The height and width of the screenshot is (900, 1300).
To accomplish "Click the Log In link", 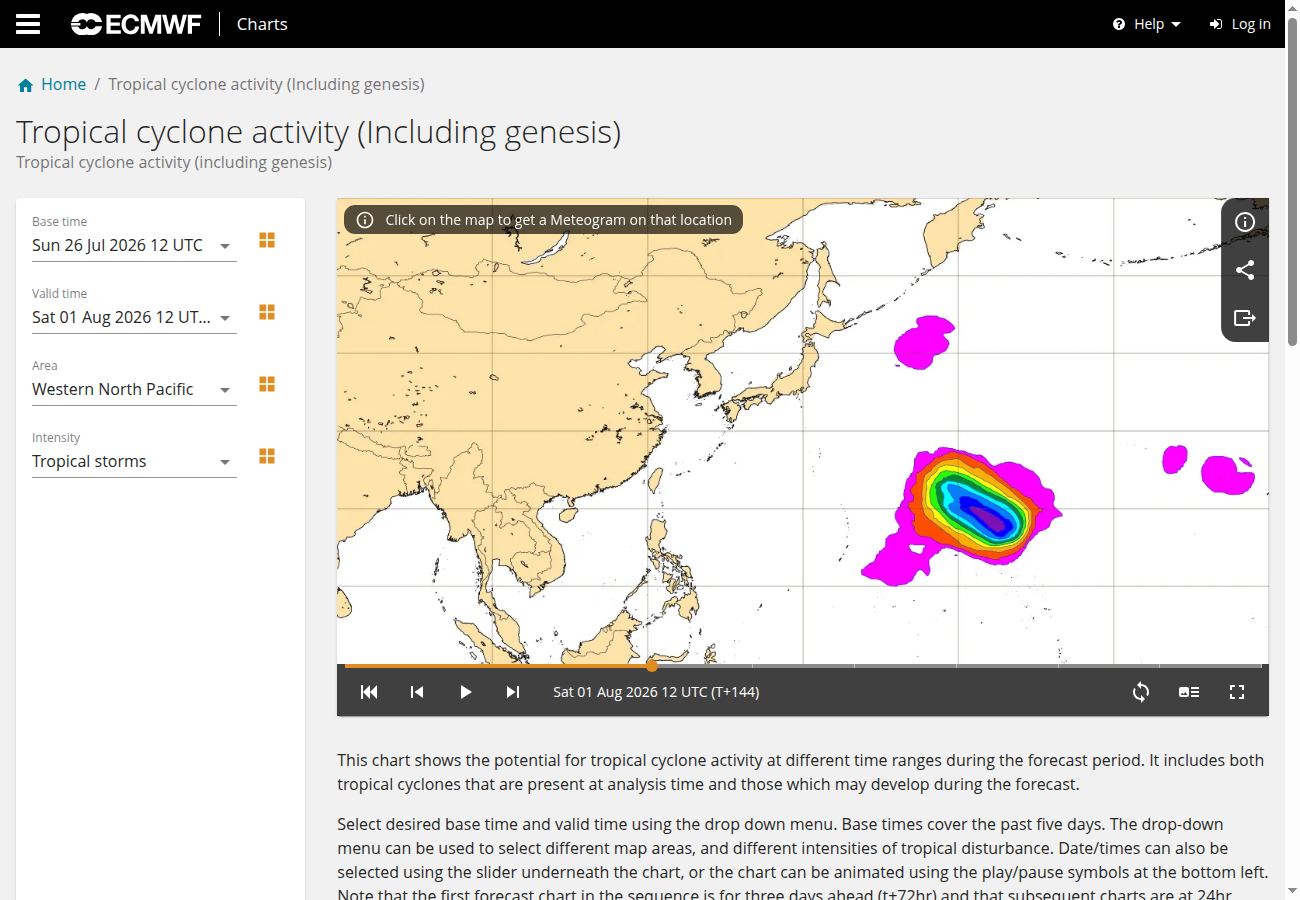I will [x=1240, y=24].
